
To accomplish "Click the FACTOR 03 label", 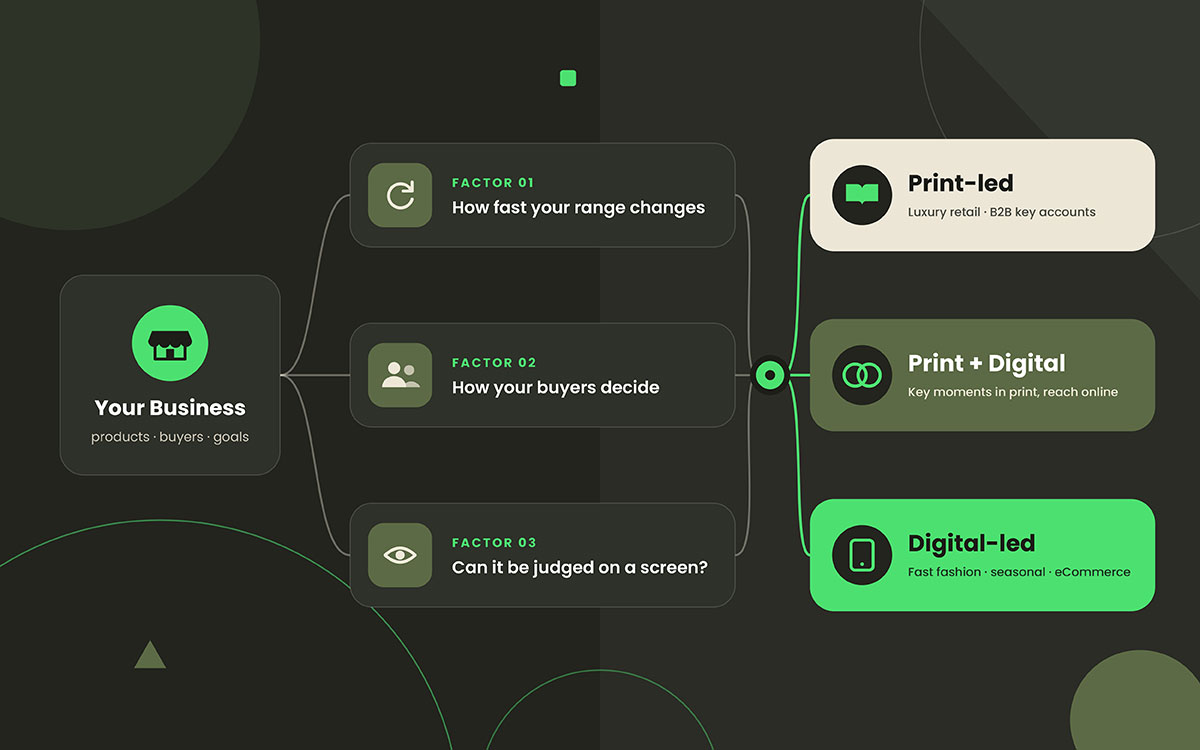I will click(x=494, y=543).
